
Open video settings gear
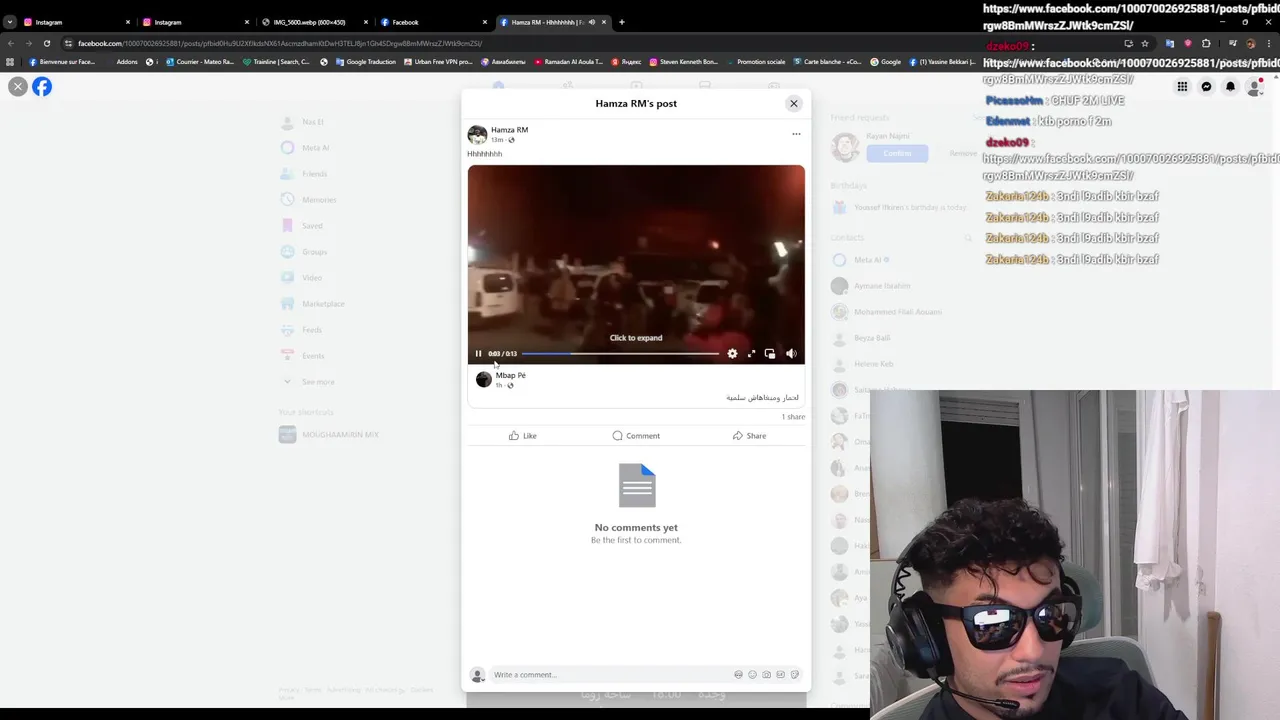click(732, 353)
